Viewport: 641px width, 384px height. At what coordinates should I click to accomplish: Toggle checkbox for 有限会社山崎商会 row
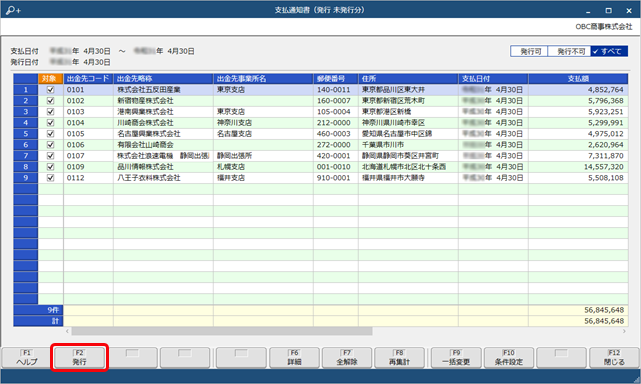point(51,145)
